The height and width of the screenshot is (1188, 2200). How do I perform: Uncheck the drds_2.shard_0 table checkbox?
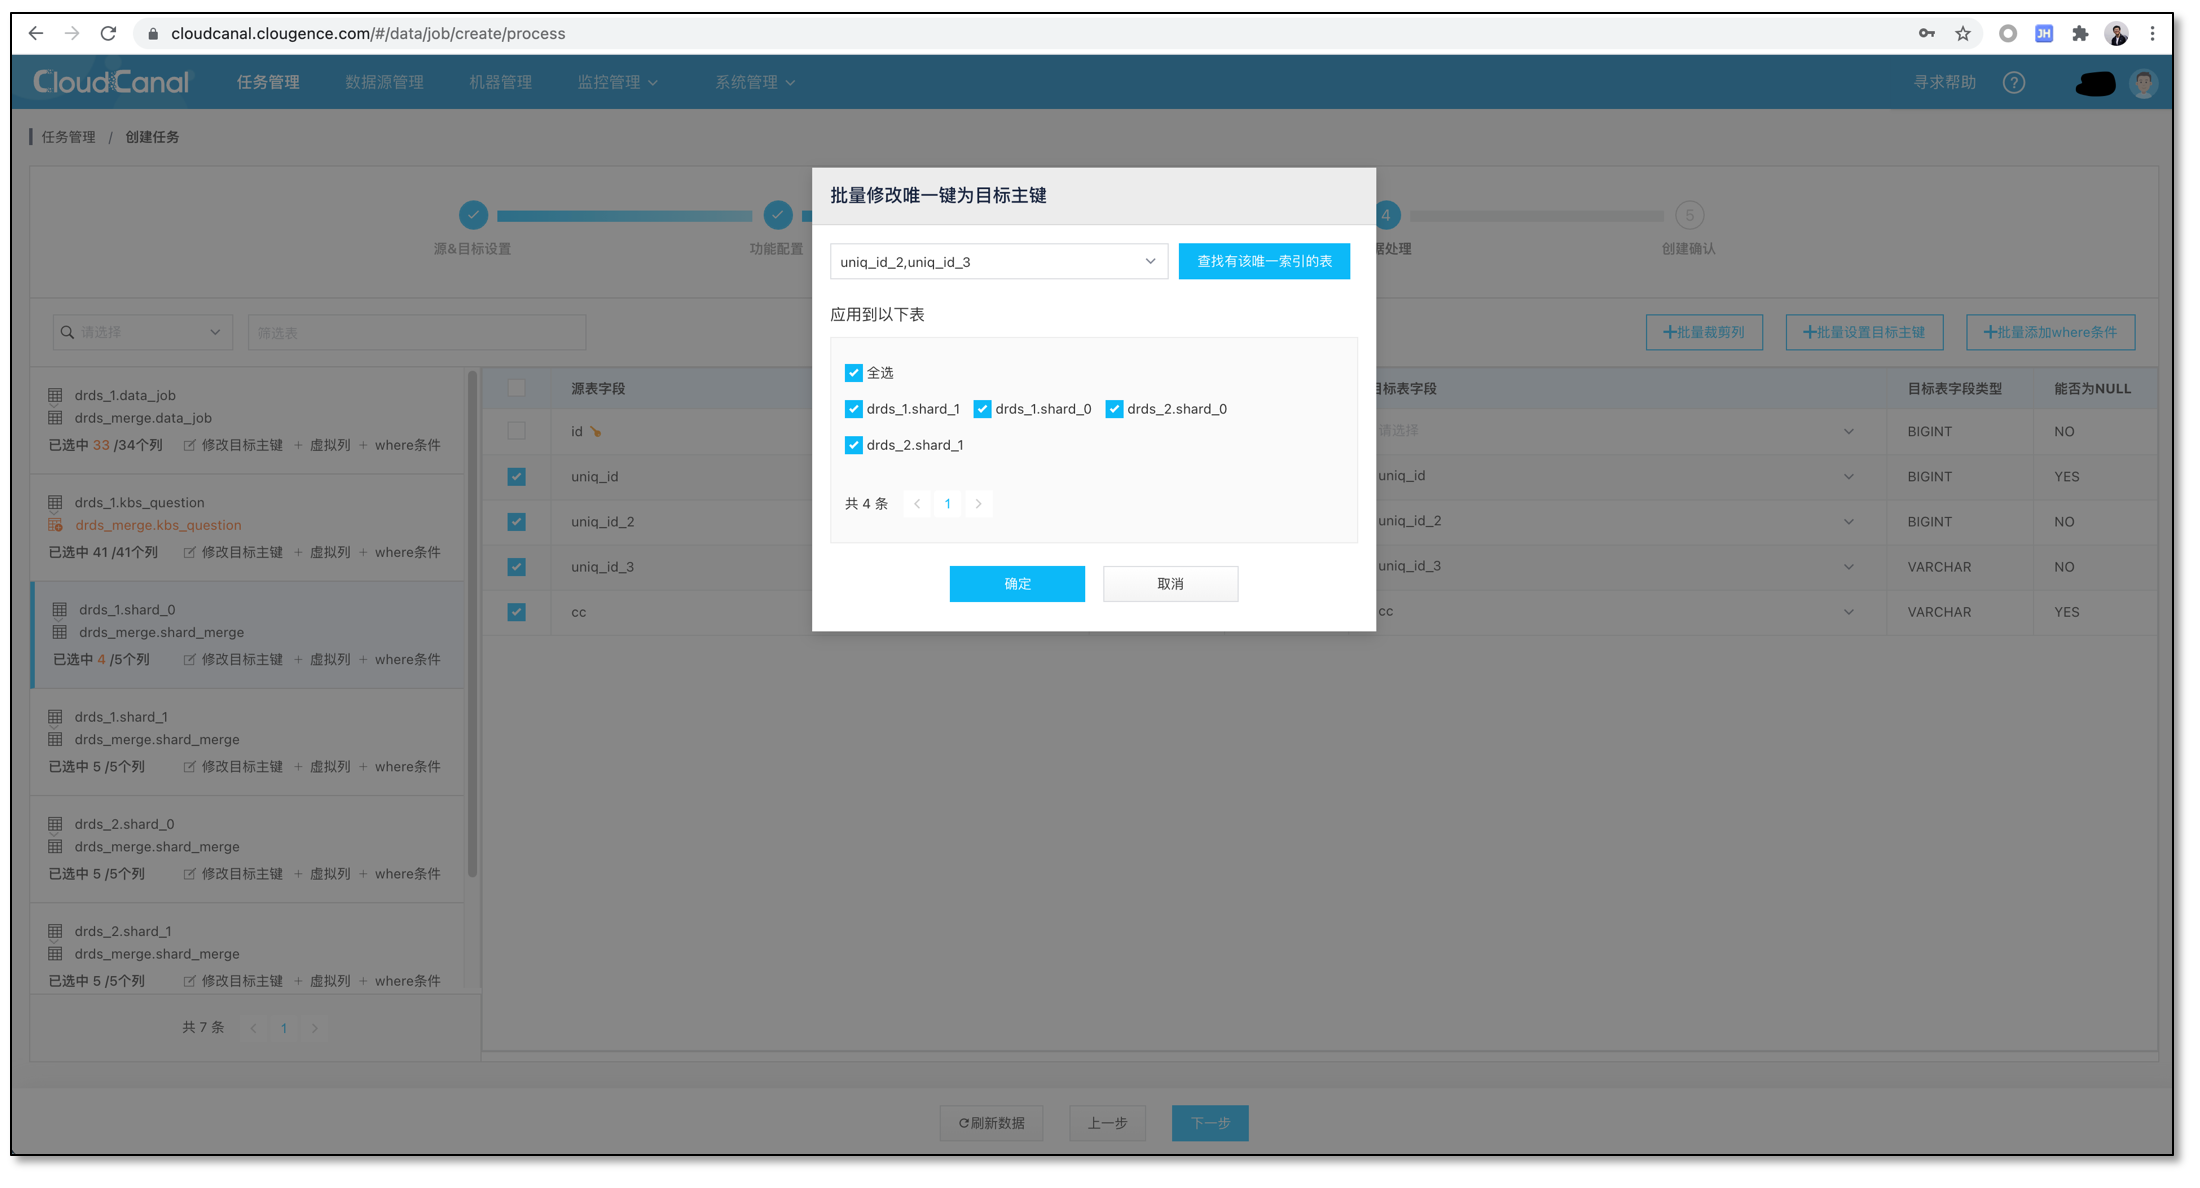(x=1114, y=409)
